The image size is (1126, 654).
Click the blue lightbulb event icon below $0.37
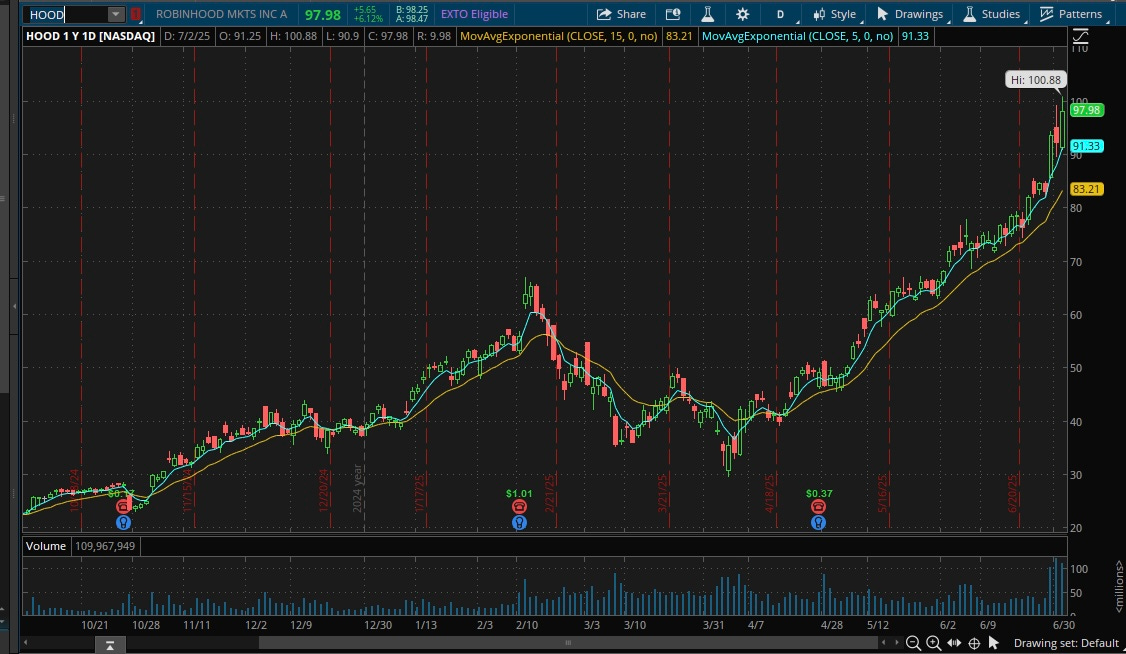click(818, 523)
